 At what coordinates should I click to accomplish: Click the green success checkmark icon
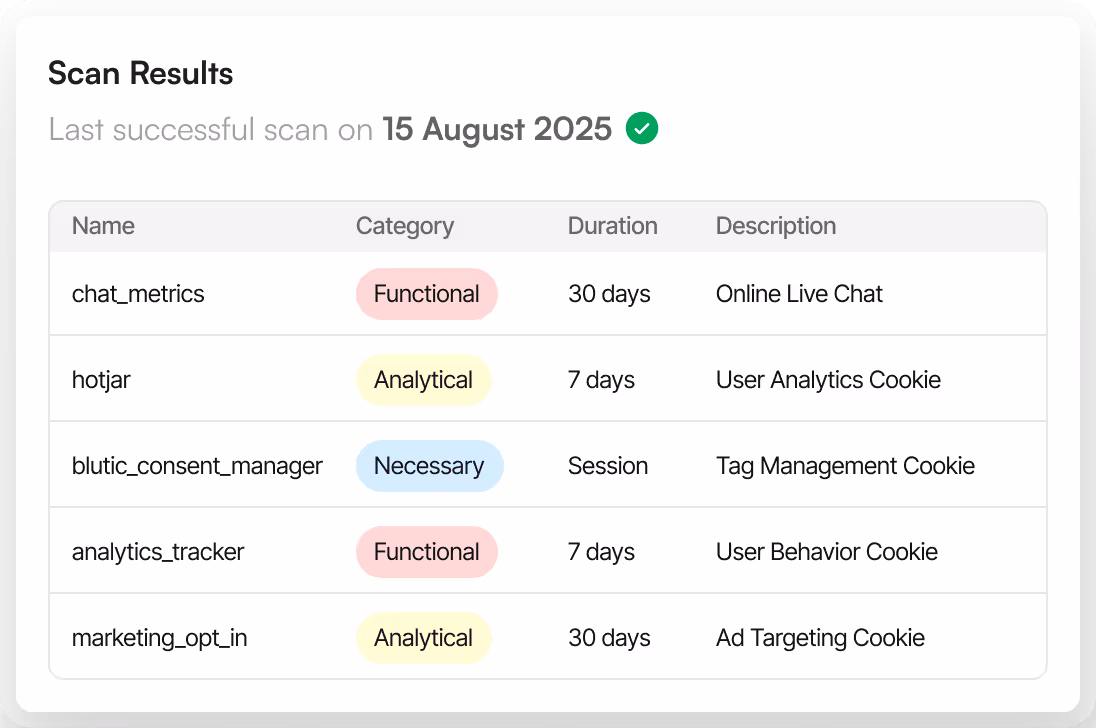(642, 129)
